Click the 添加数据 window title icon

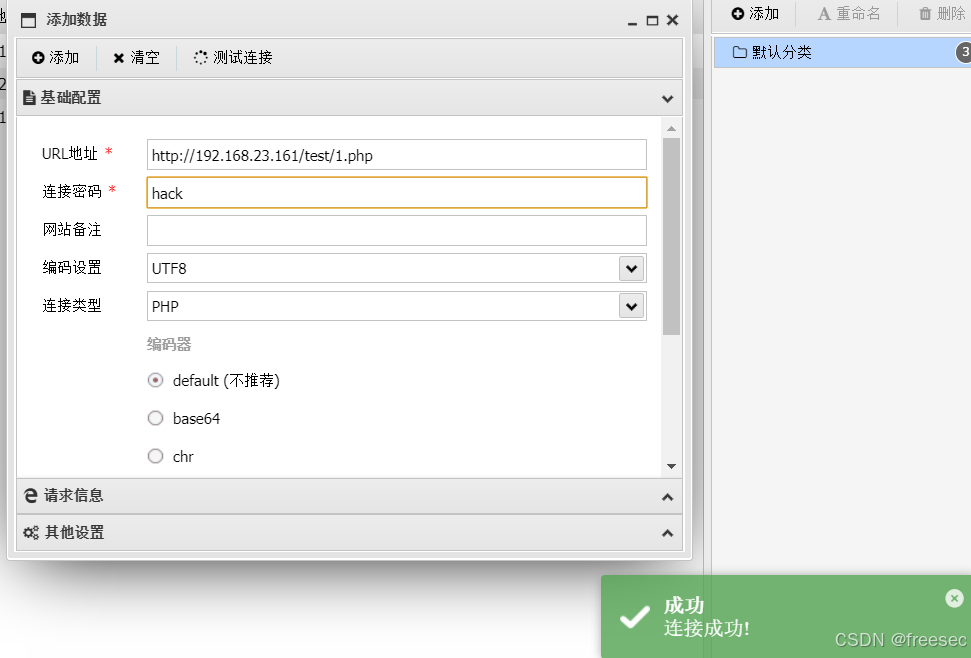click(x=28, y=20)
